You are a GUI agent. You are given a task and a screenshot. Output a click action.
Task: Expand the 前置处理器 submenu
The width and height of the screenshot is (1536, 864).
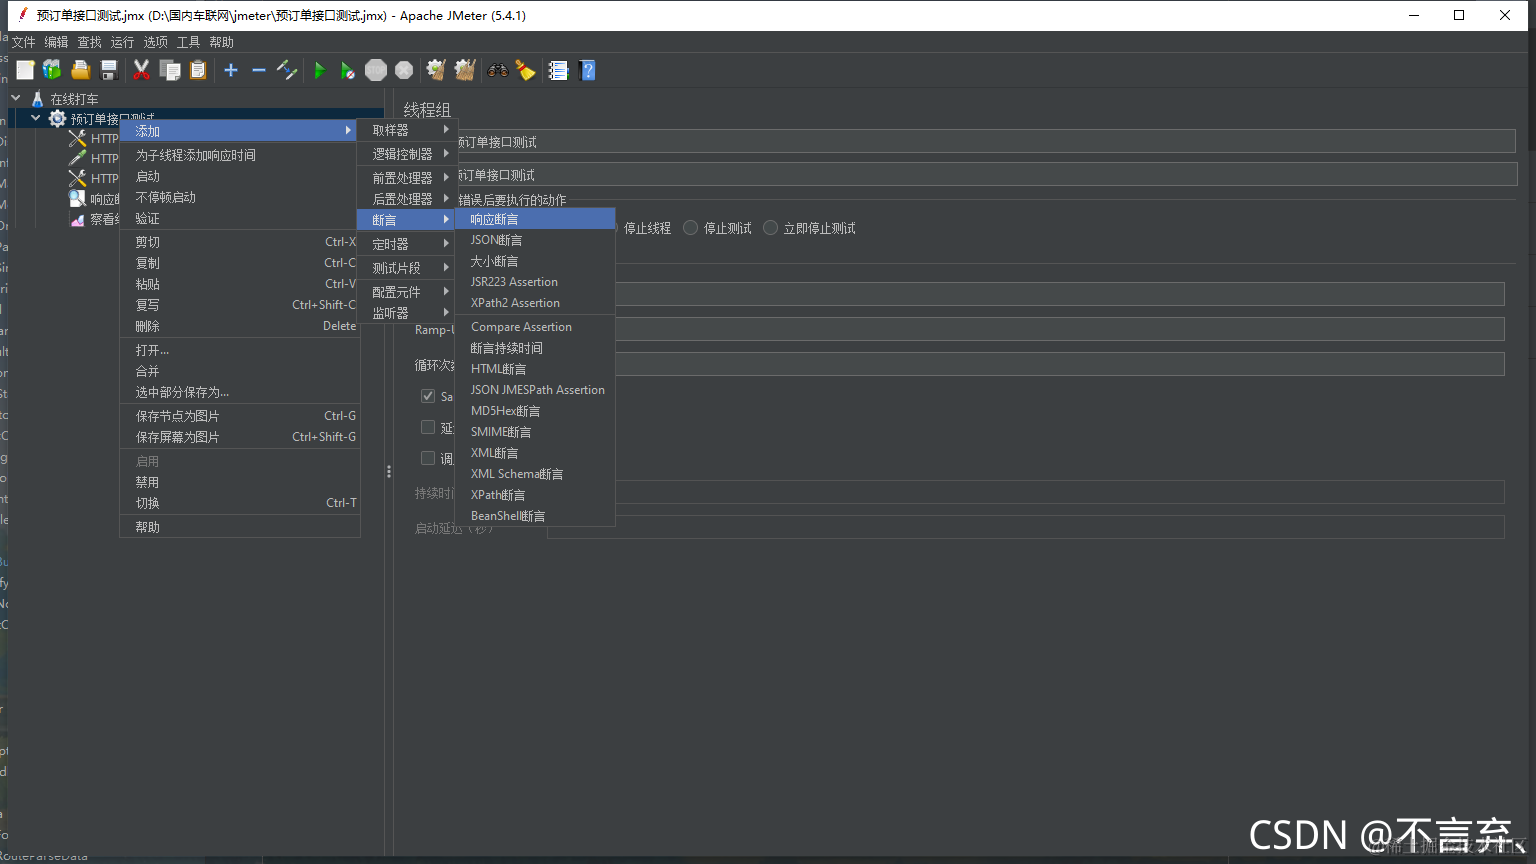[x=407, y=178]
